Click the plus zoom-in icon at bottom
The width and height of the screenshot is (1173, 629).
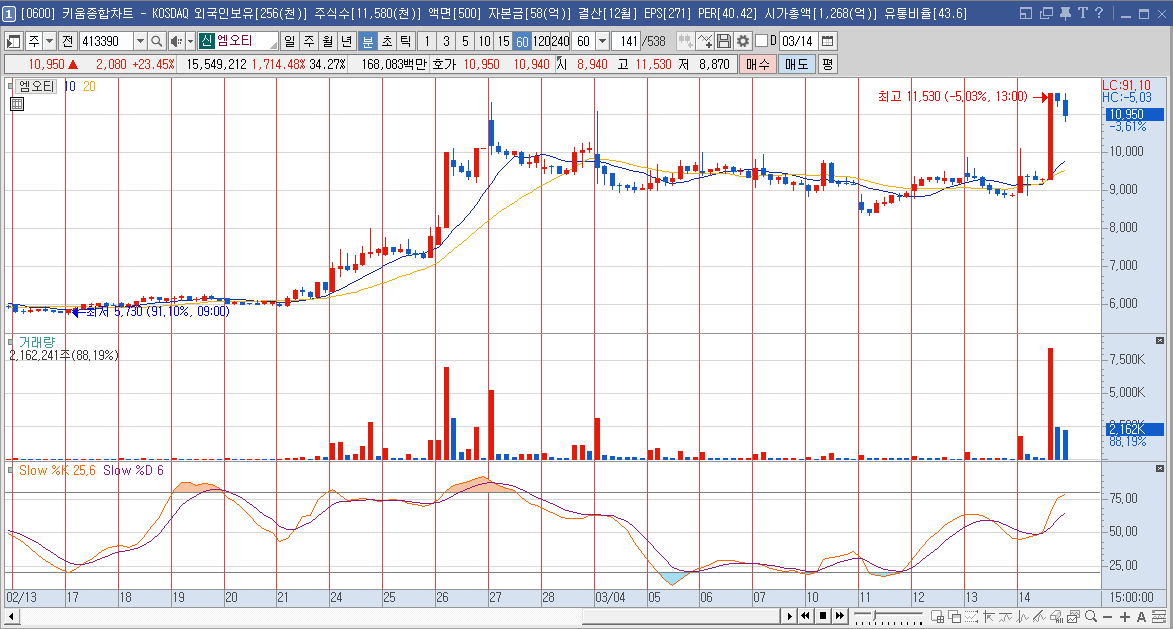click(x=1124, y=616)
